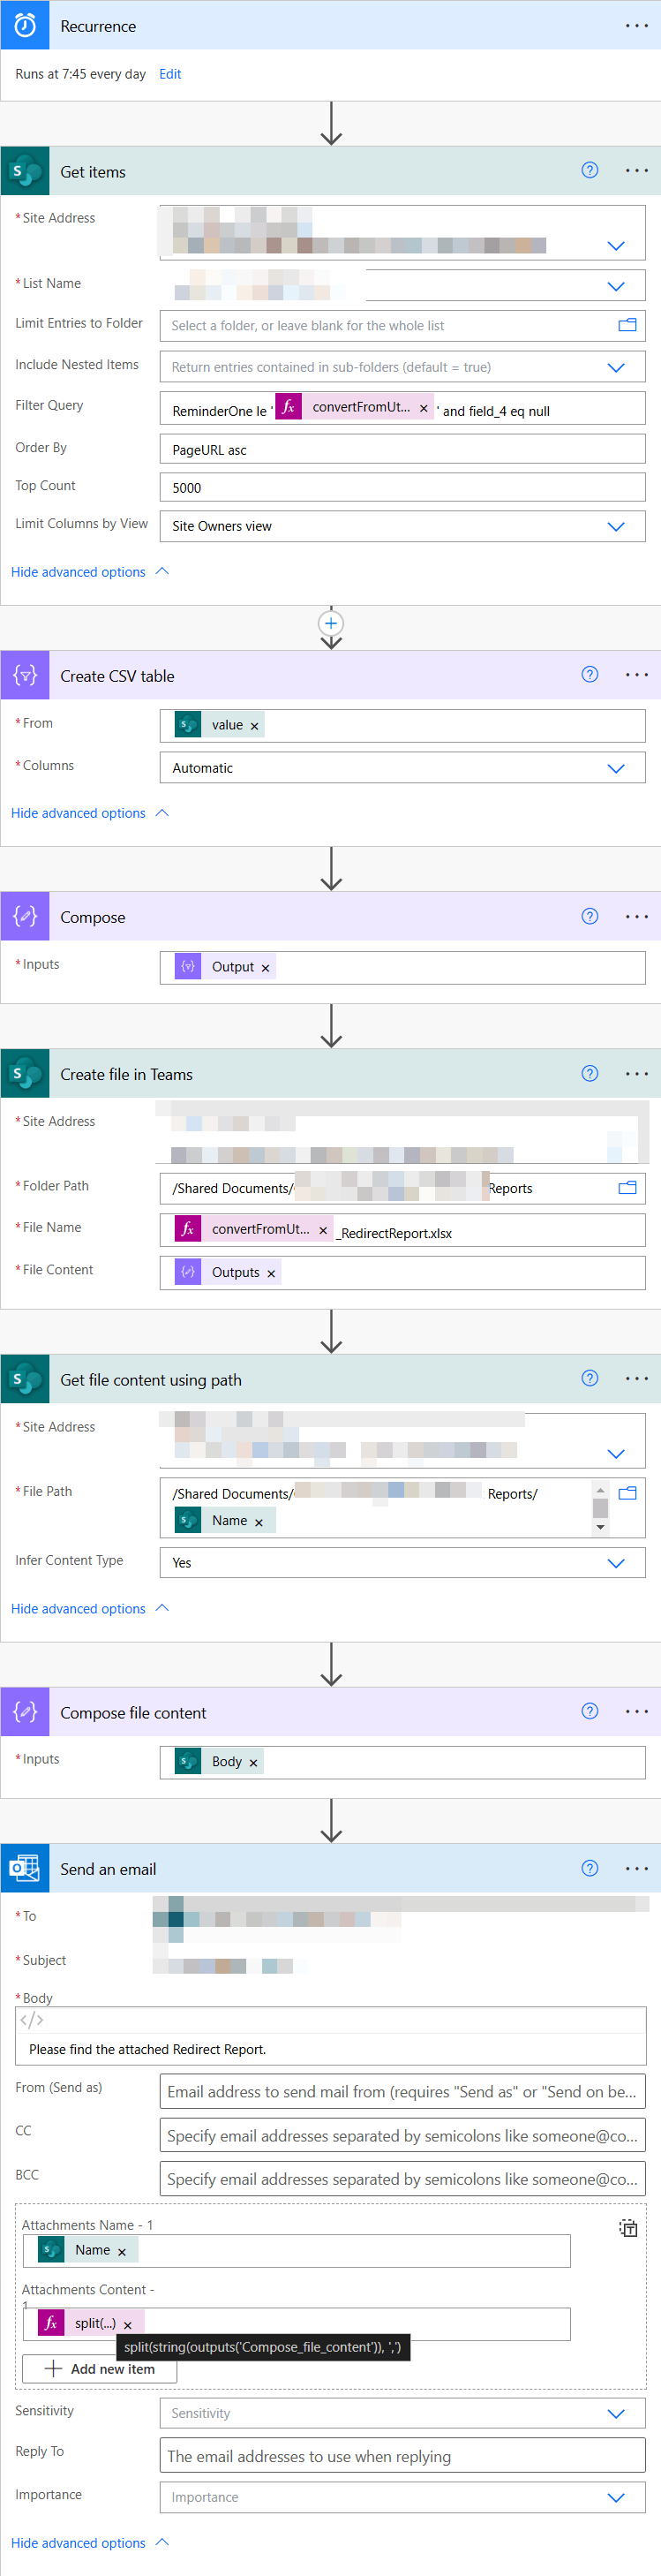
Task: Click the BCC email field
Action: point(402,2178)
